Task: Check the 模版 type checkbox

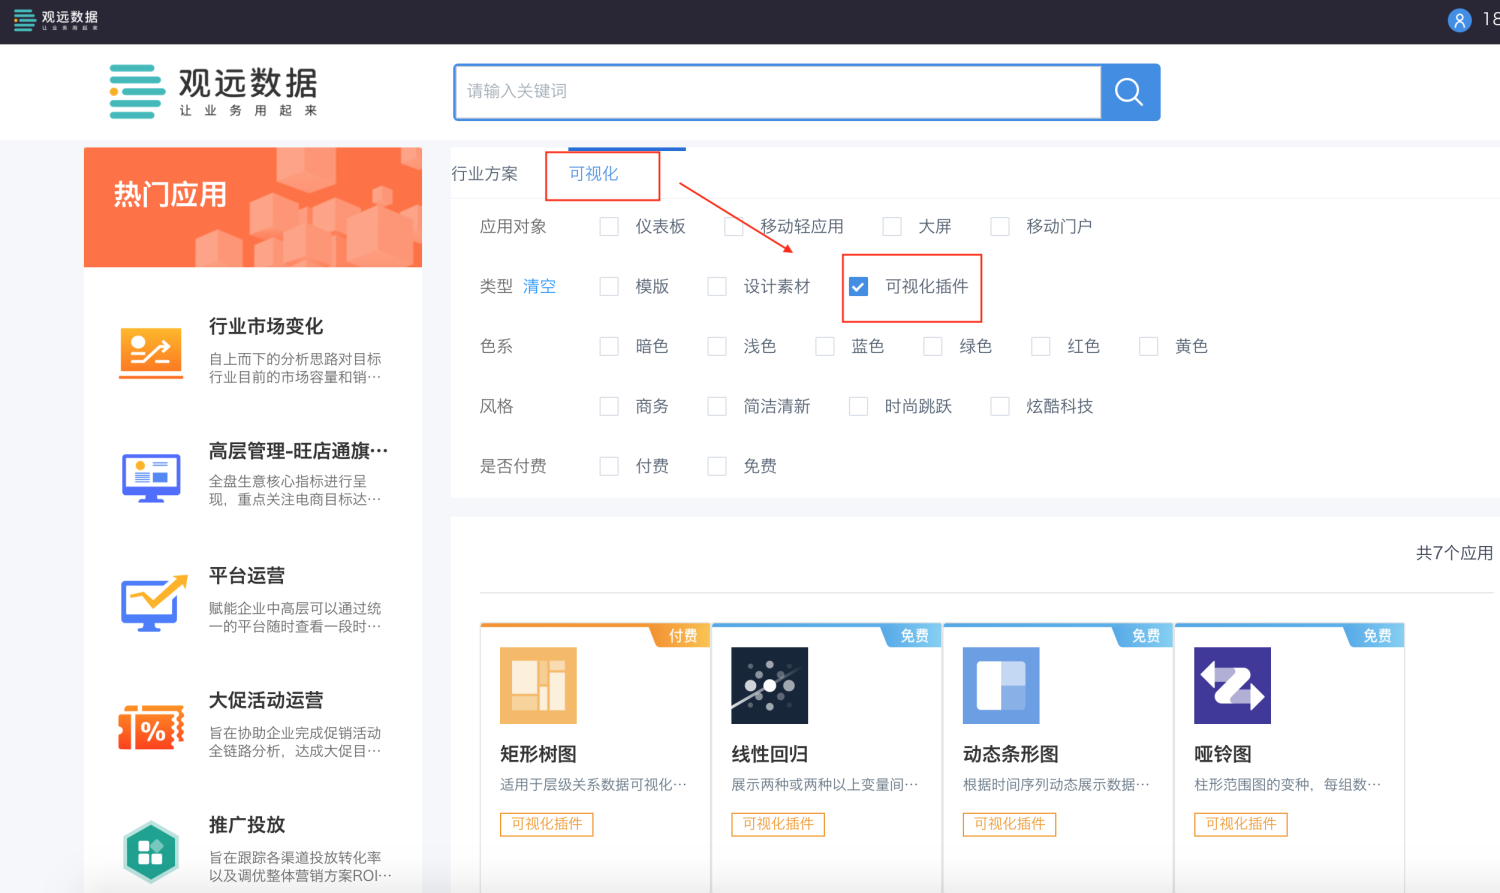Action: pyautogui.click(x=609, y=287)
